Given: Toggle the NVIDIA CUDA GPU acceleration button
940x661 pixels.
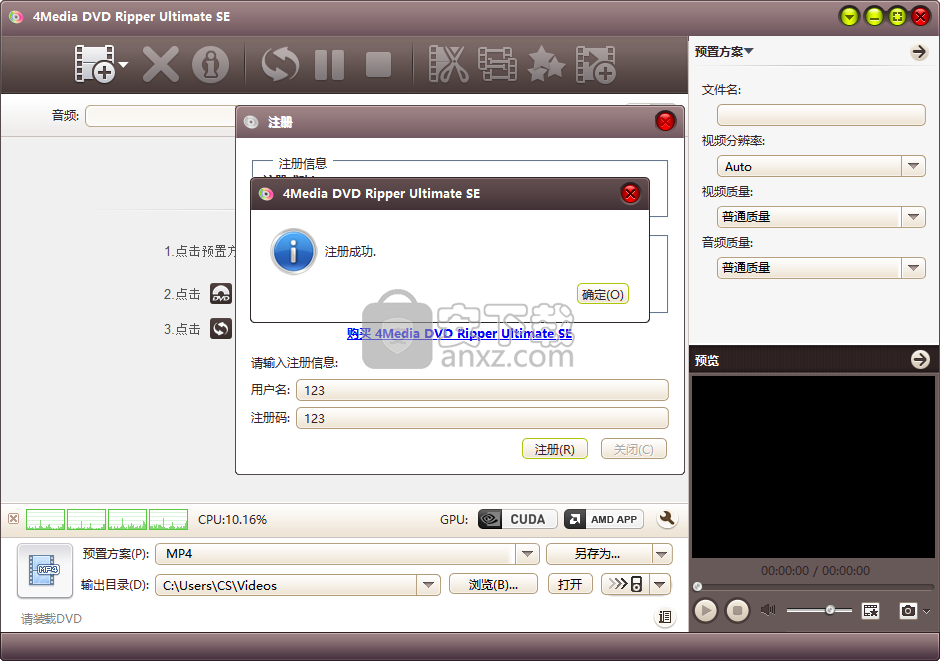Looking at the screenshot, I should 517,519.
